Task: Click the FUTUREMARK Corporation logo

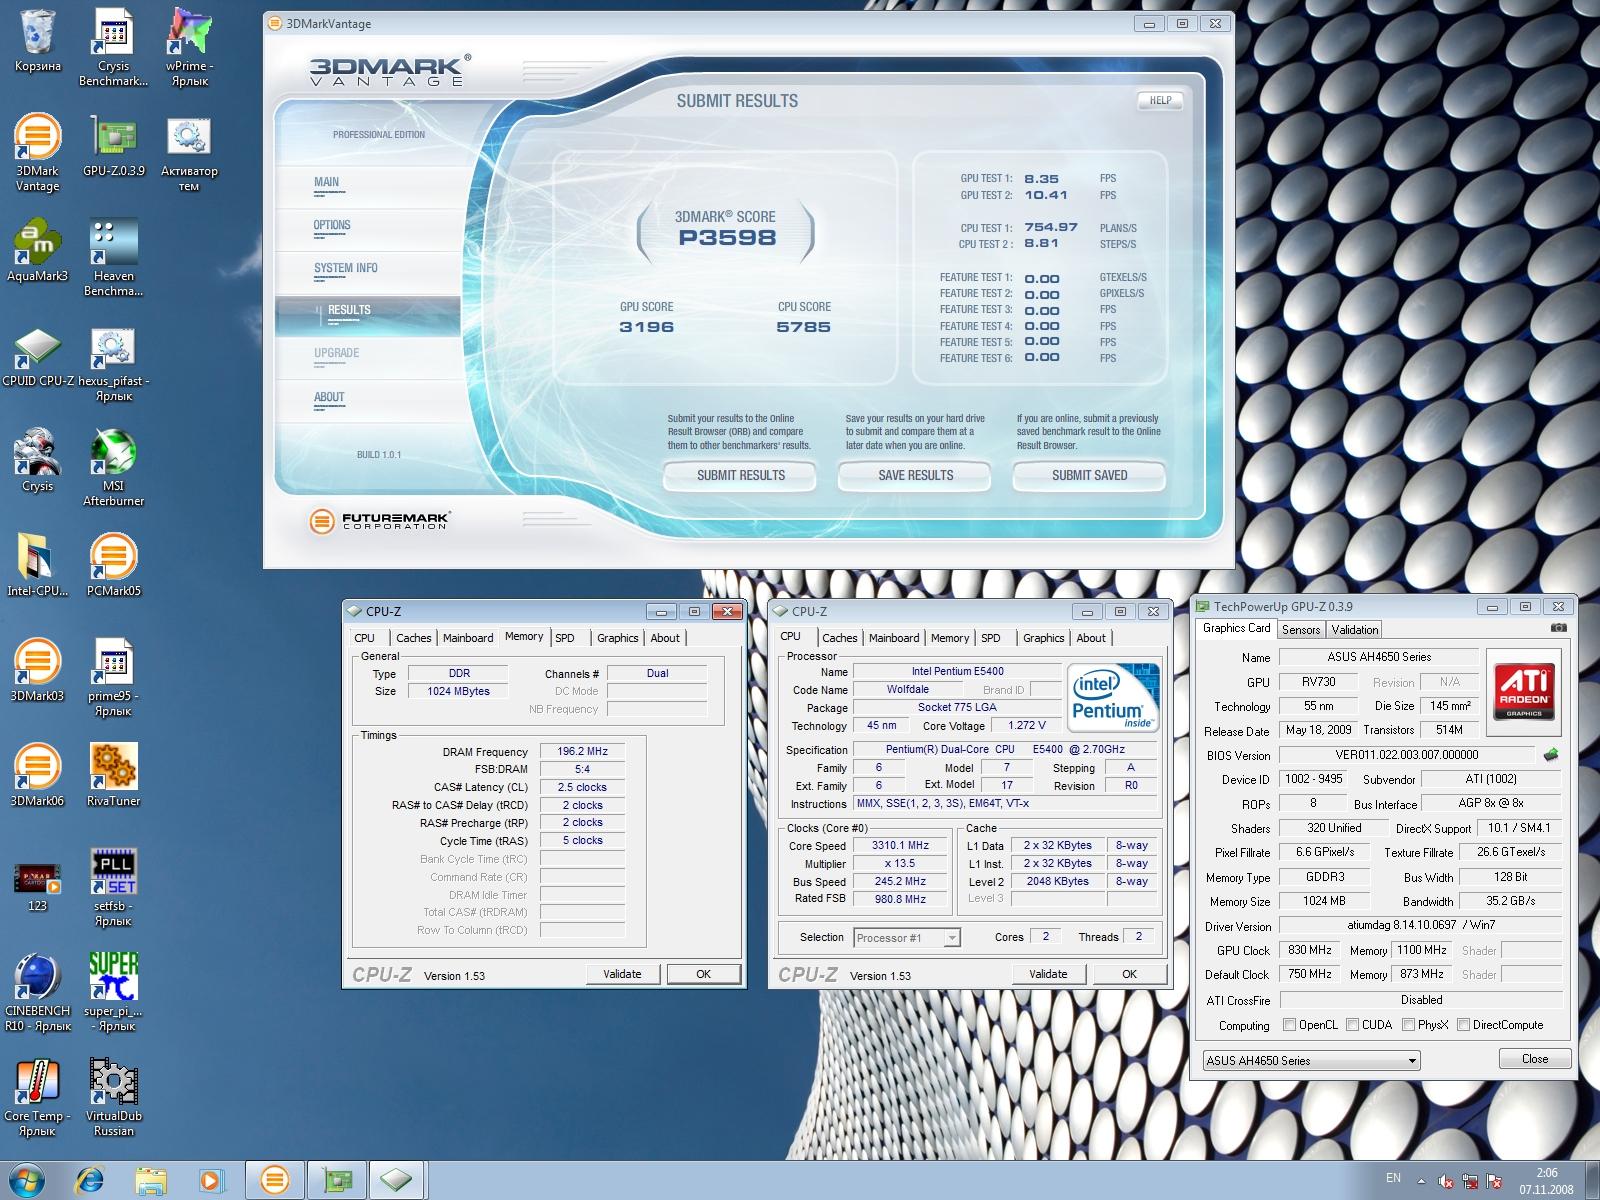Action: [380, 520]
